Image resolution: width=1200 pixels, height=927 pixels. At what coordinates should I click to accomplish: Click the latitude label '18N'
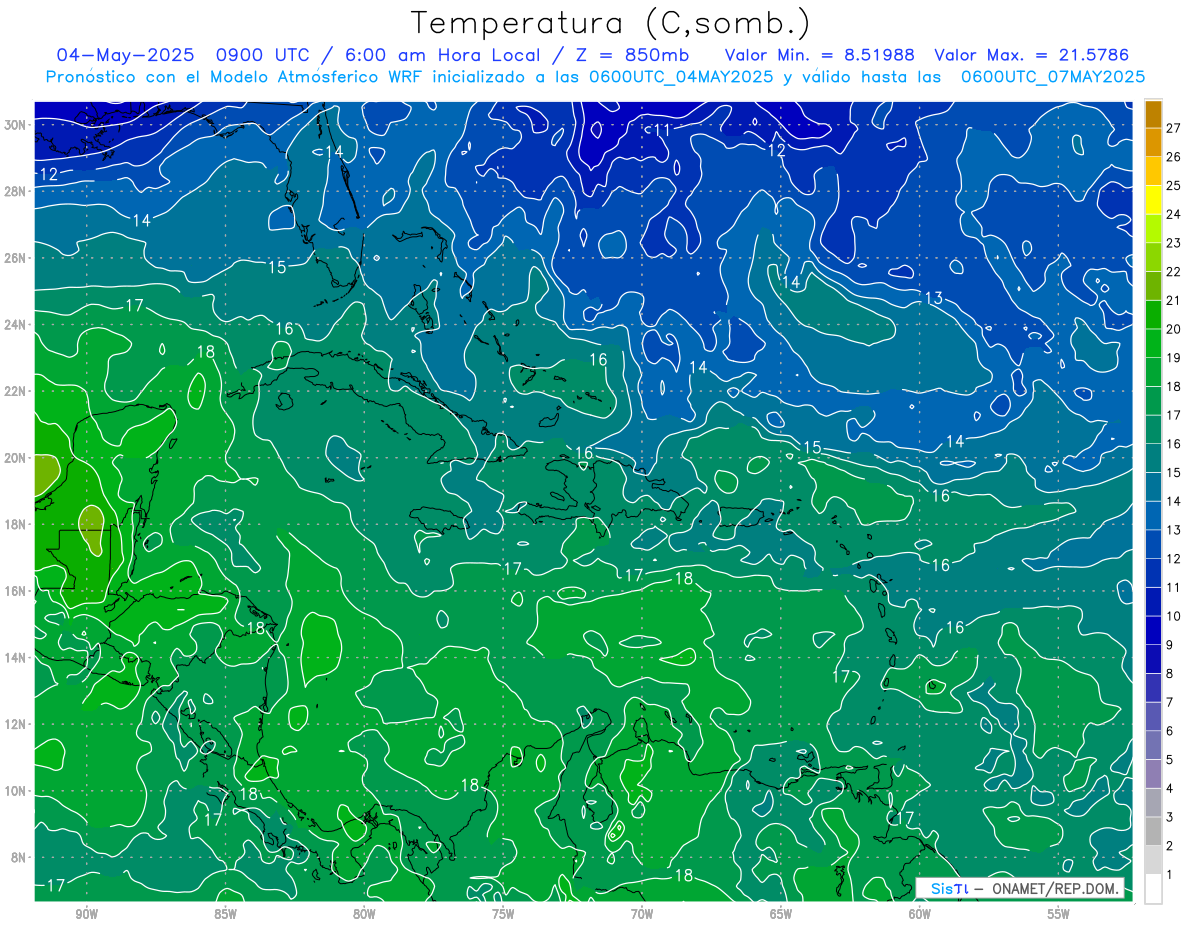(16, 524)
